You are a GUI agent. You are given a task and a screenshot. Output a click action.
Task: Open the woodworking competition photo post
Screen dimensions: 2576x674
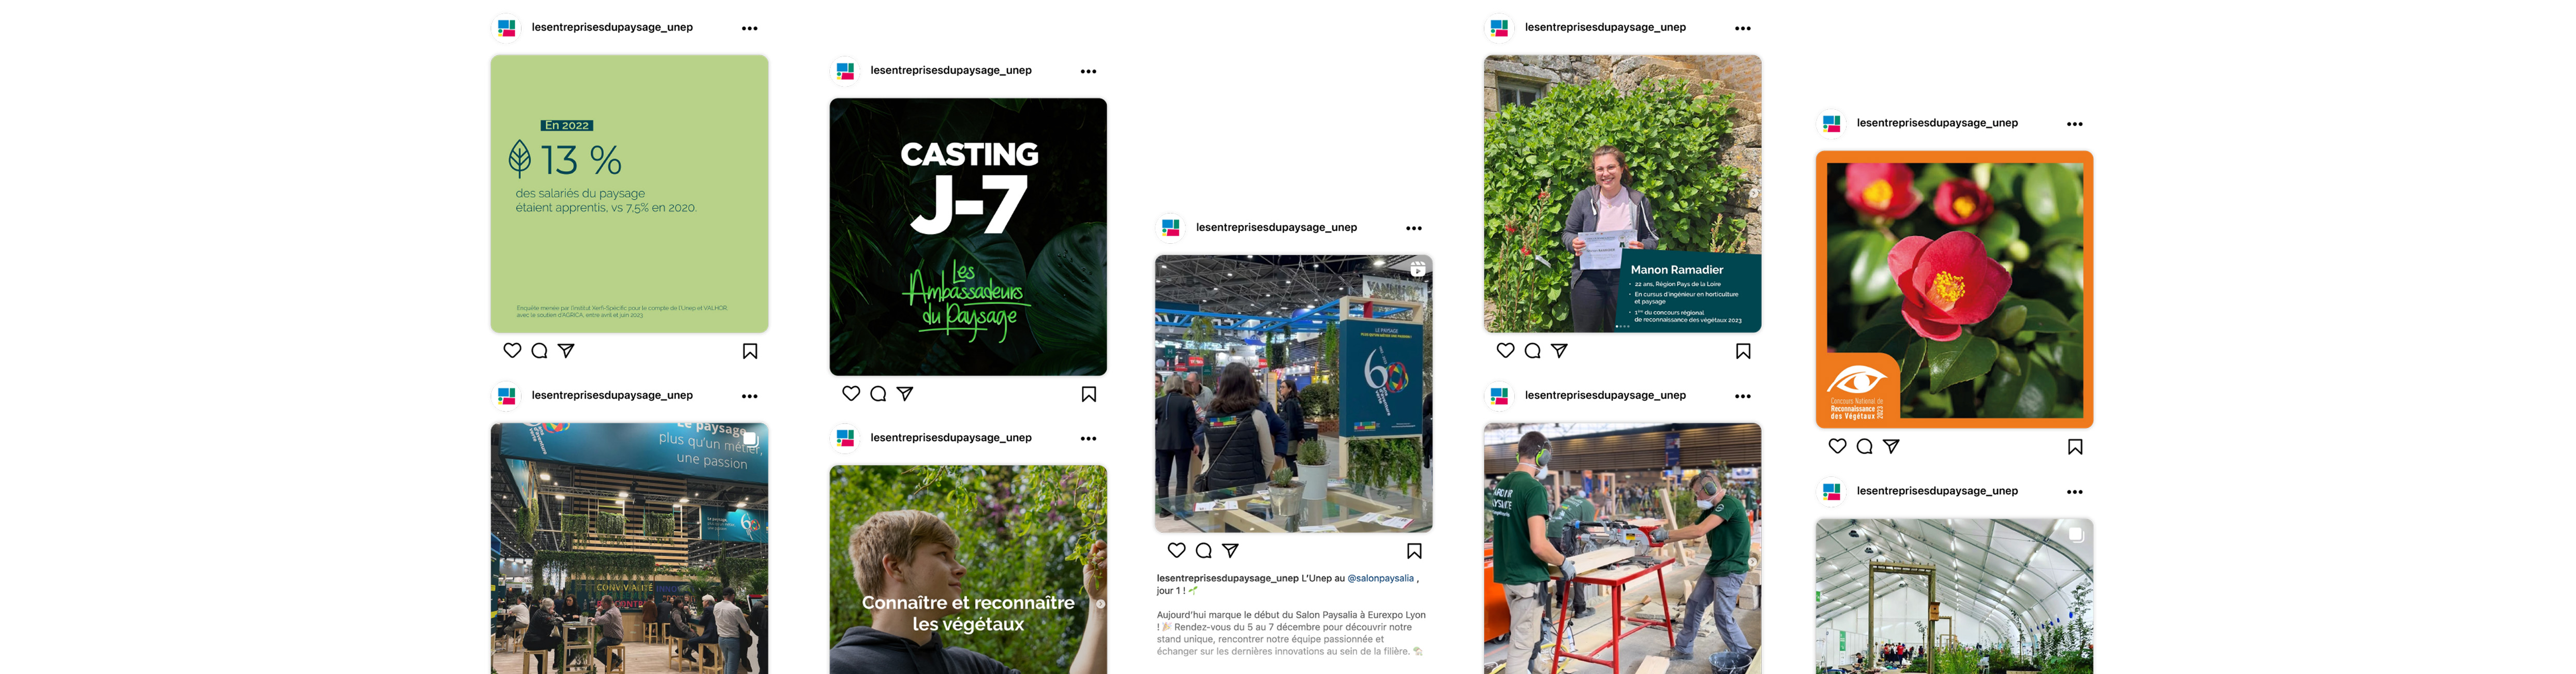pos(1622,548)
